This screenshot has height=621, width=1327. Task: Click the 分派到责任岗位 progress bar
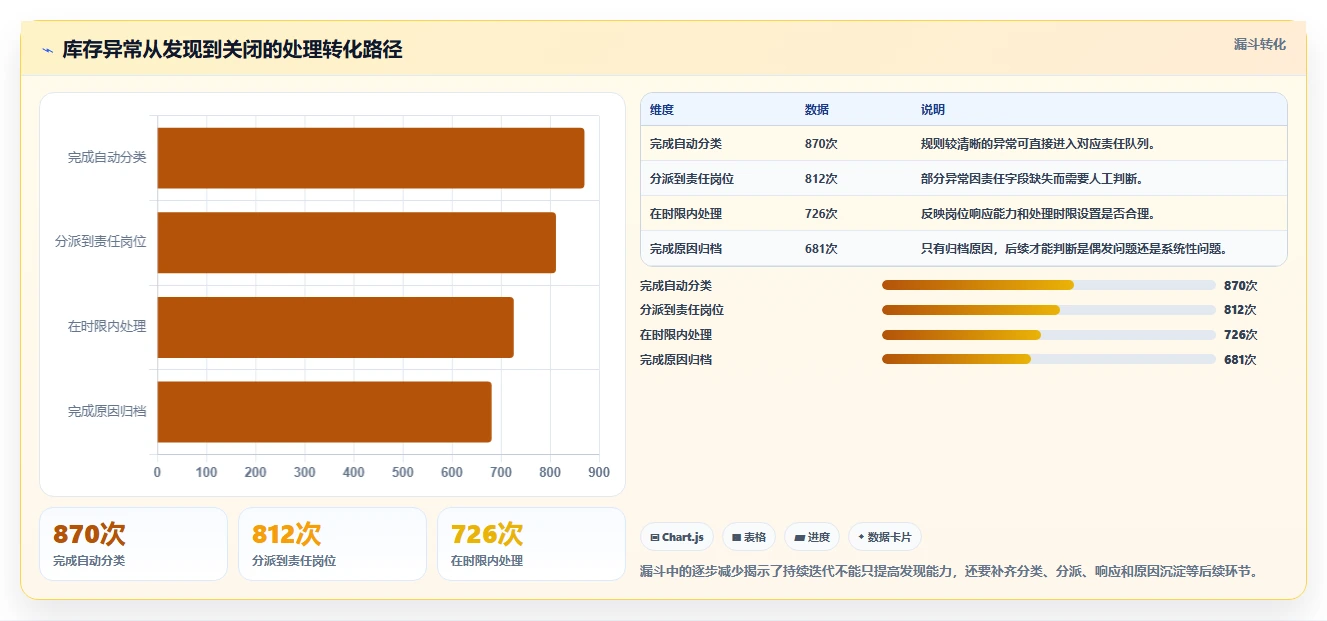(1048, 310)
